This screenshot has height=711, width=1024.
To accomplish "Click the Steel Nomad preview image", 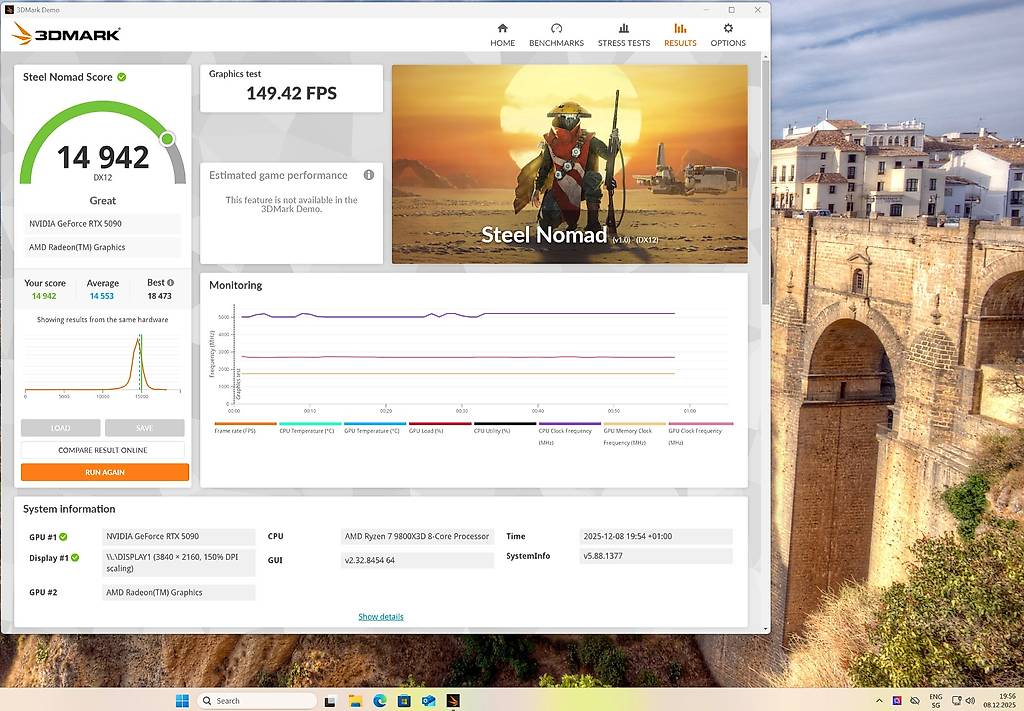I will pyautogui.click(x=569, y=164).
